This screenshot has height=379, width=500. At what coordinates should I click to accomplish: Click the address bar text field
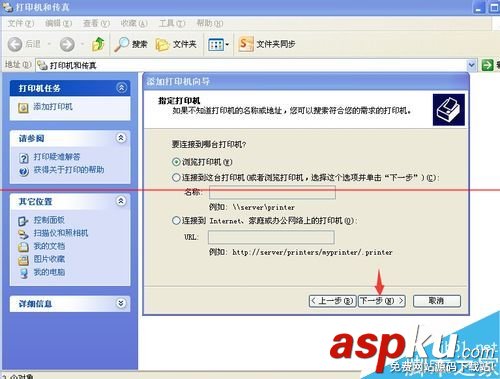(x=251, y=65)
